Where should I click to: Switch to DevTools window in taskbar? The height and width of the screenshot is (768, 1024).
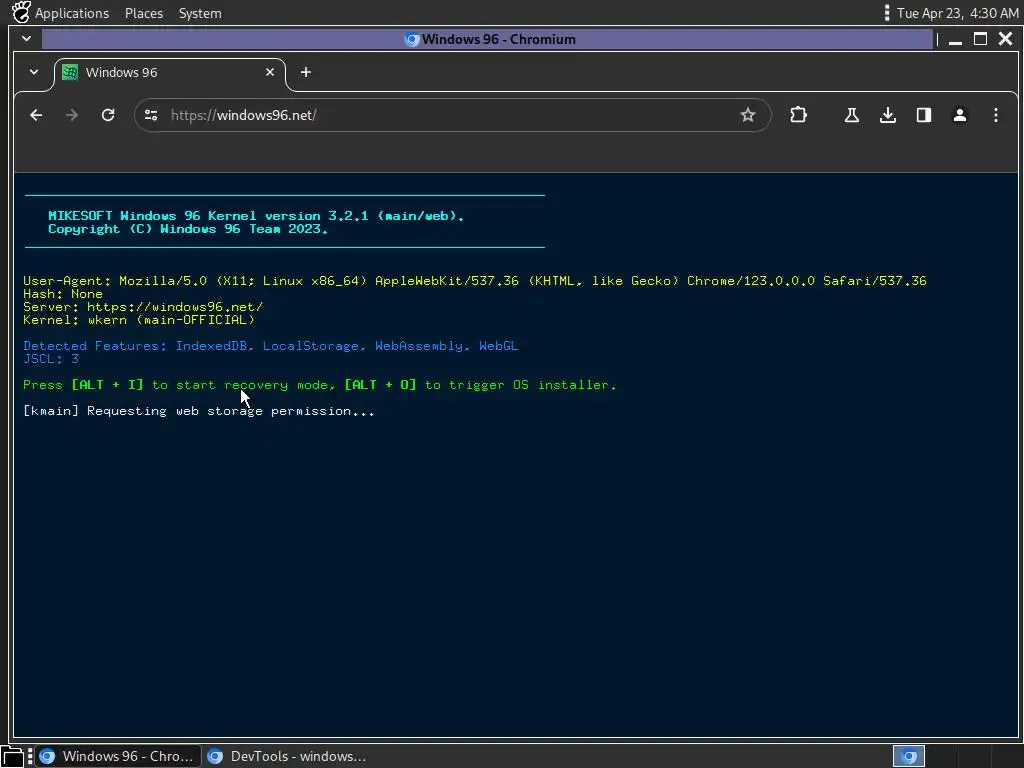[x=287, y=756]
